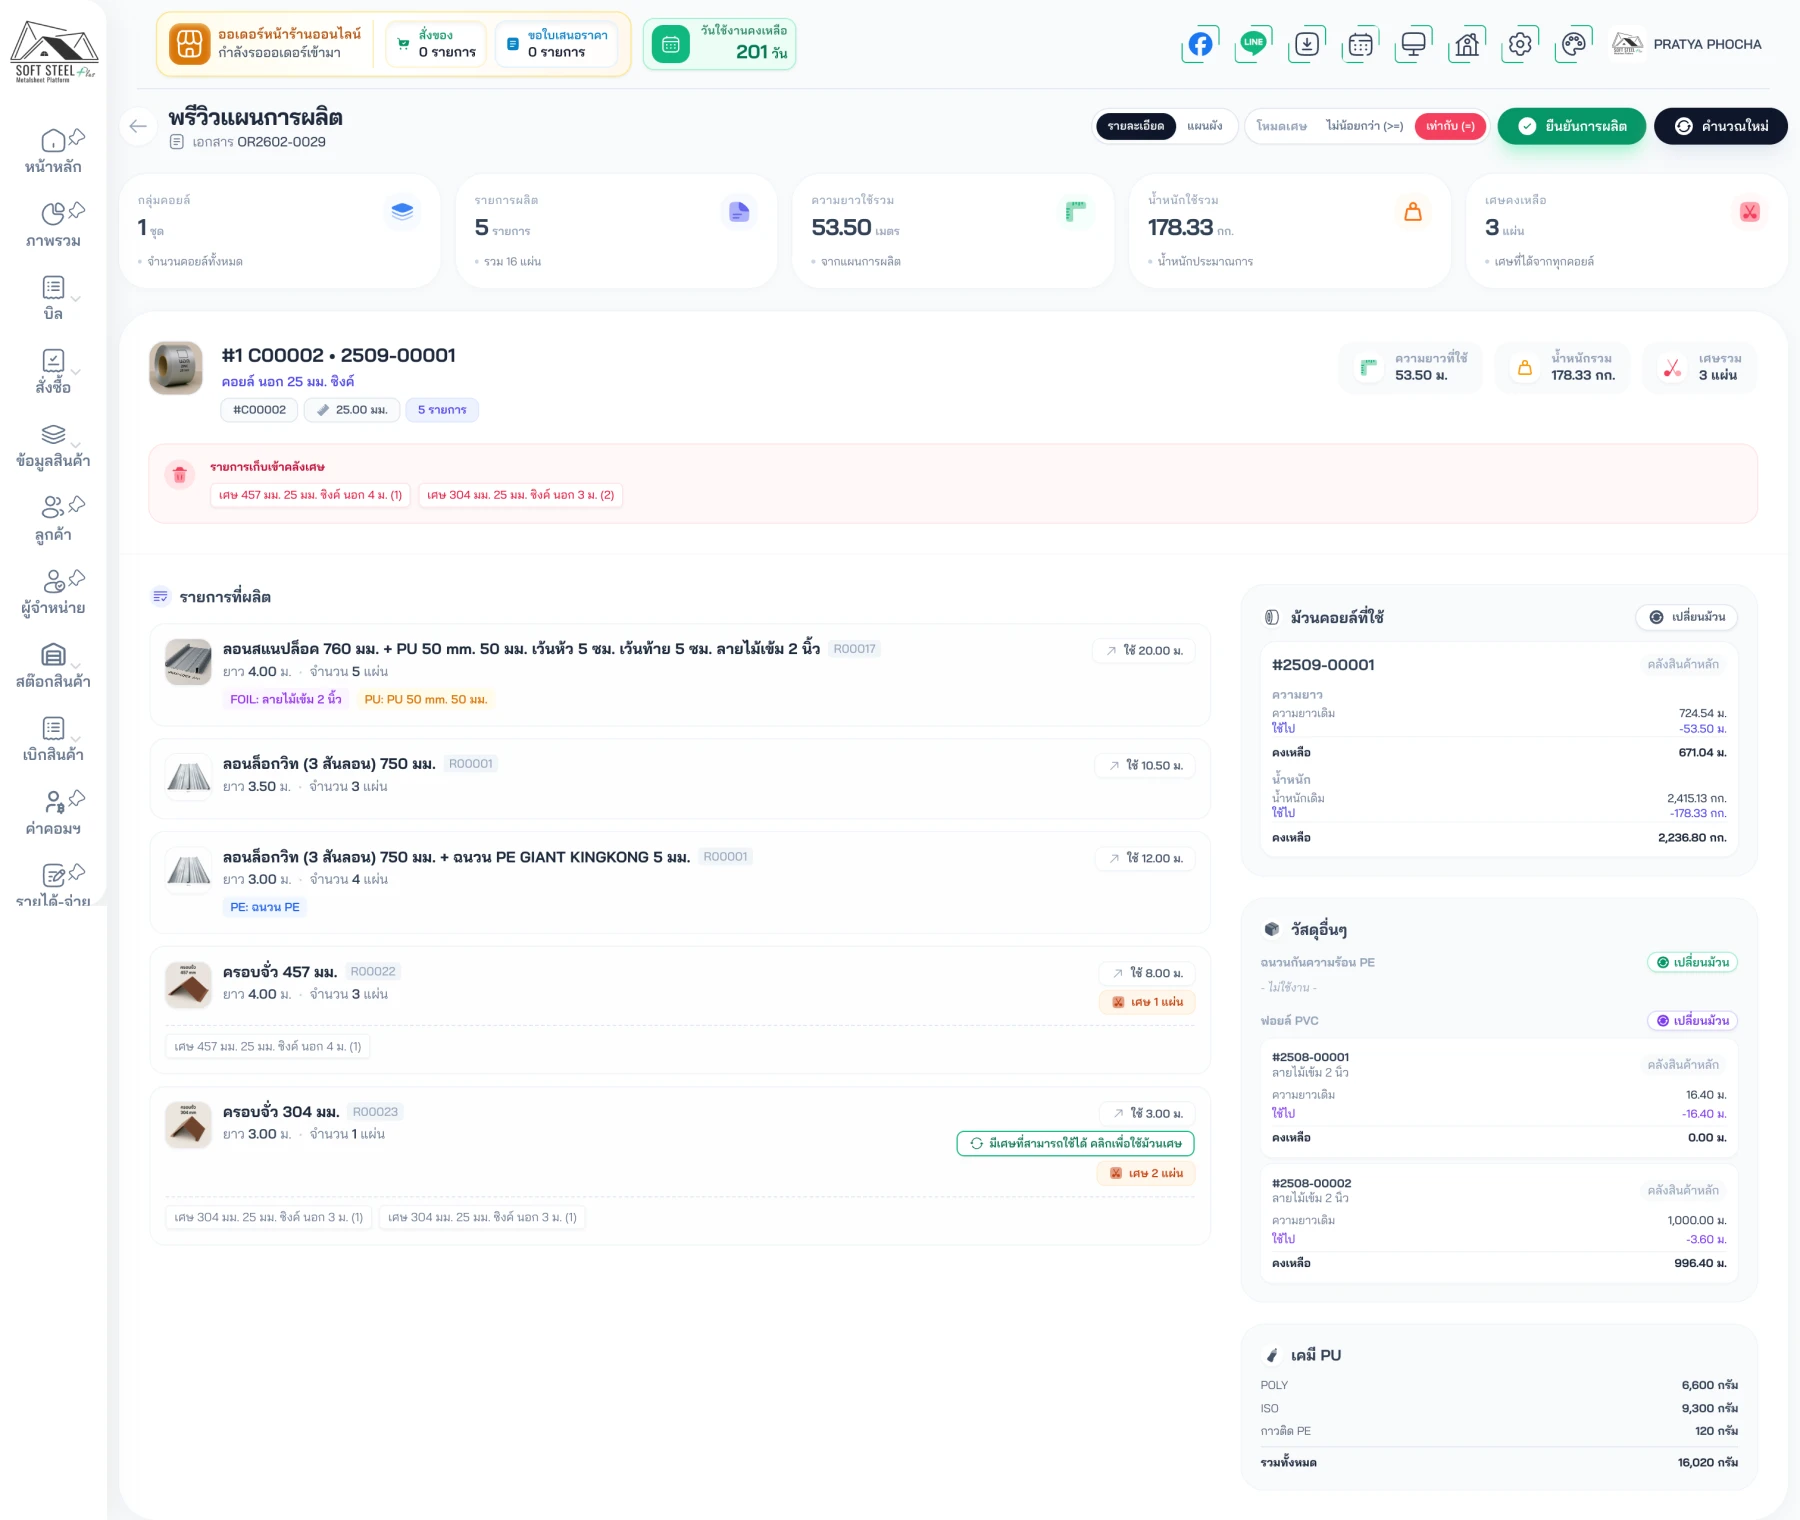This screenshot has width=1800, height=1520.
Task: Click ใช้ 10.50 ม. on ลอนล็อกวิท 750 row
Action: point(1145,765)
